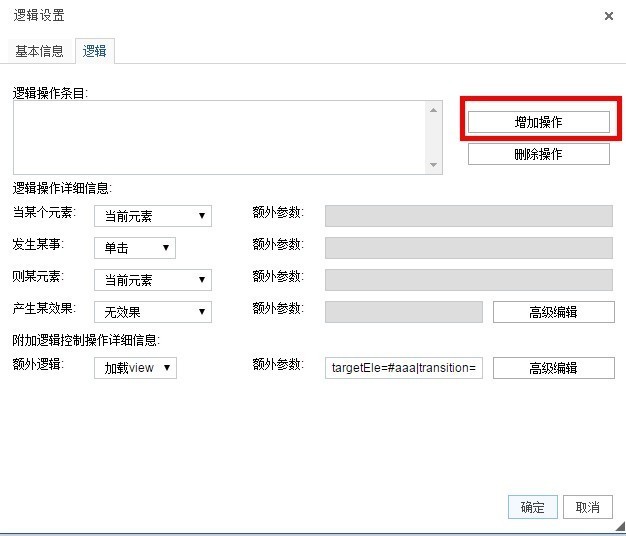Click the 删除操作 button

click(539, 154)
